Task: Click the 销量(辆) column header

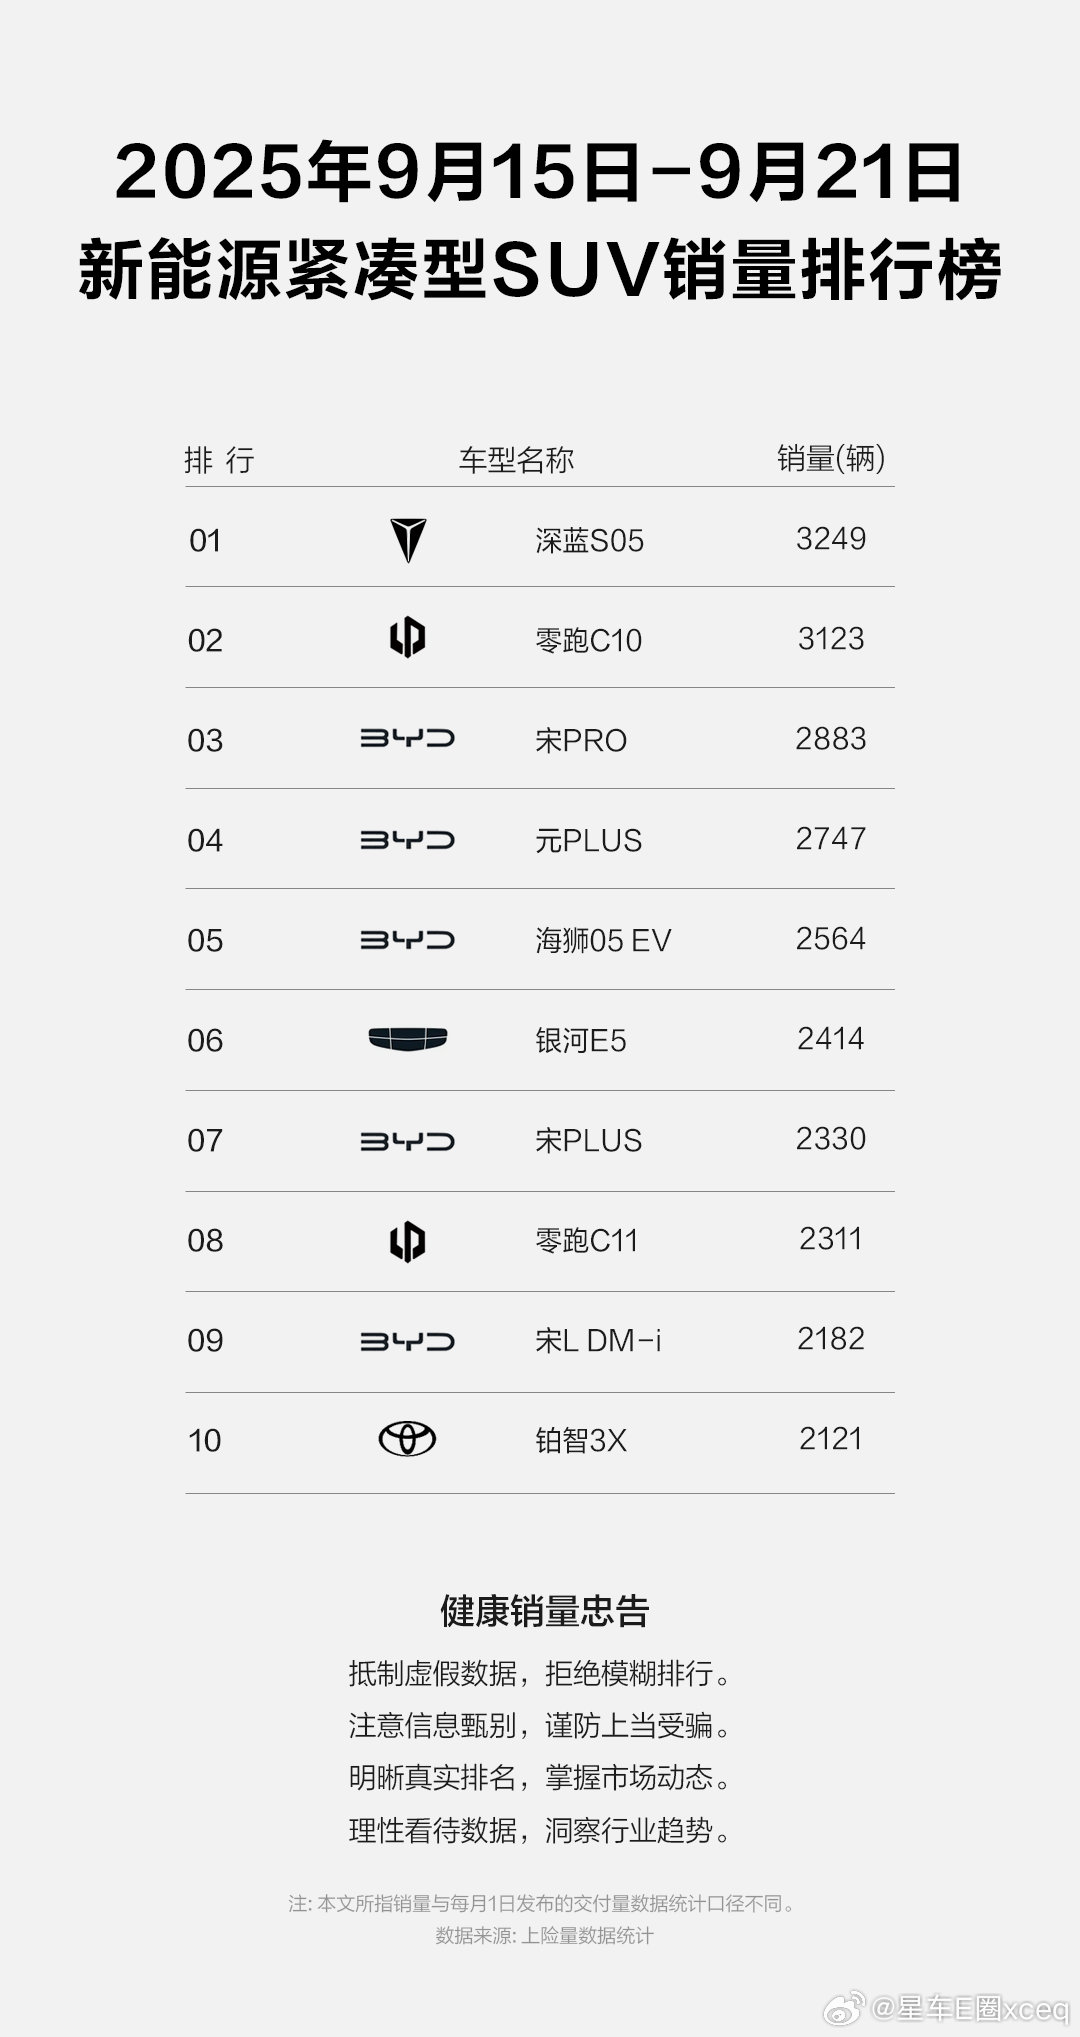Action: [x=831, y=458]
